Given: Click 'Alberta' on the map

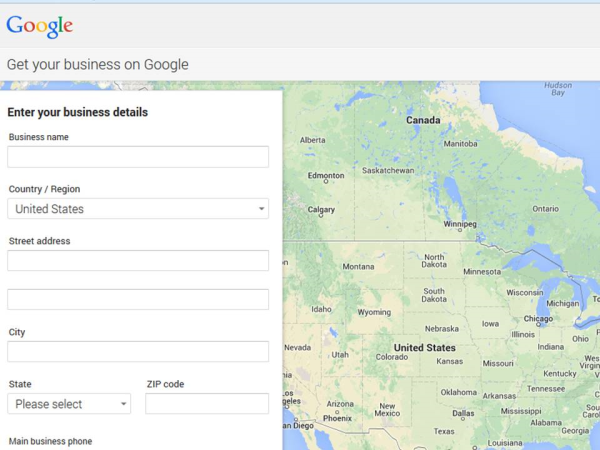Looking at the screenshot, I should (x=313, y=140).
